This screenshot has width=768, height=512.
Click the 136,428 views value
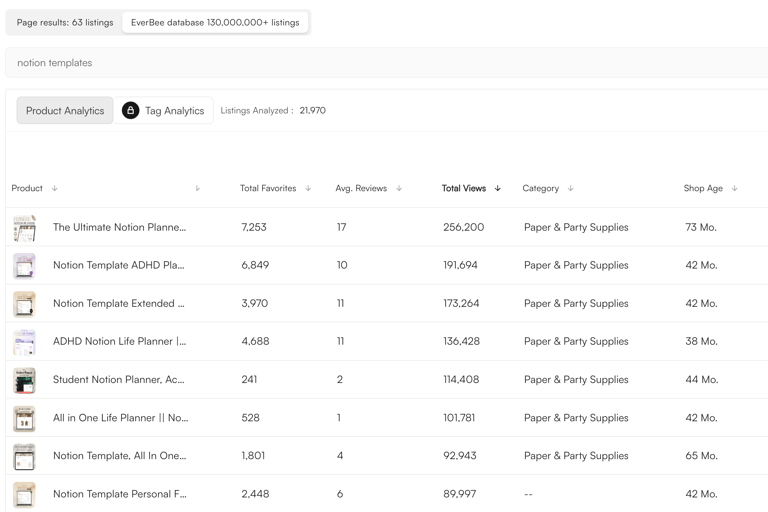pyautogui.click(x=461, y=341)
